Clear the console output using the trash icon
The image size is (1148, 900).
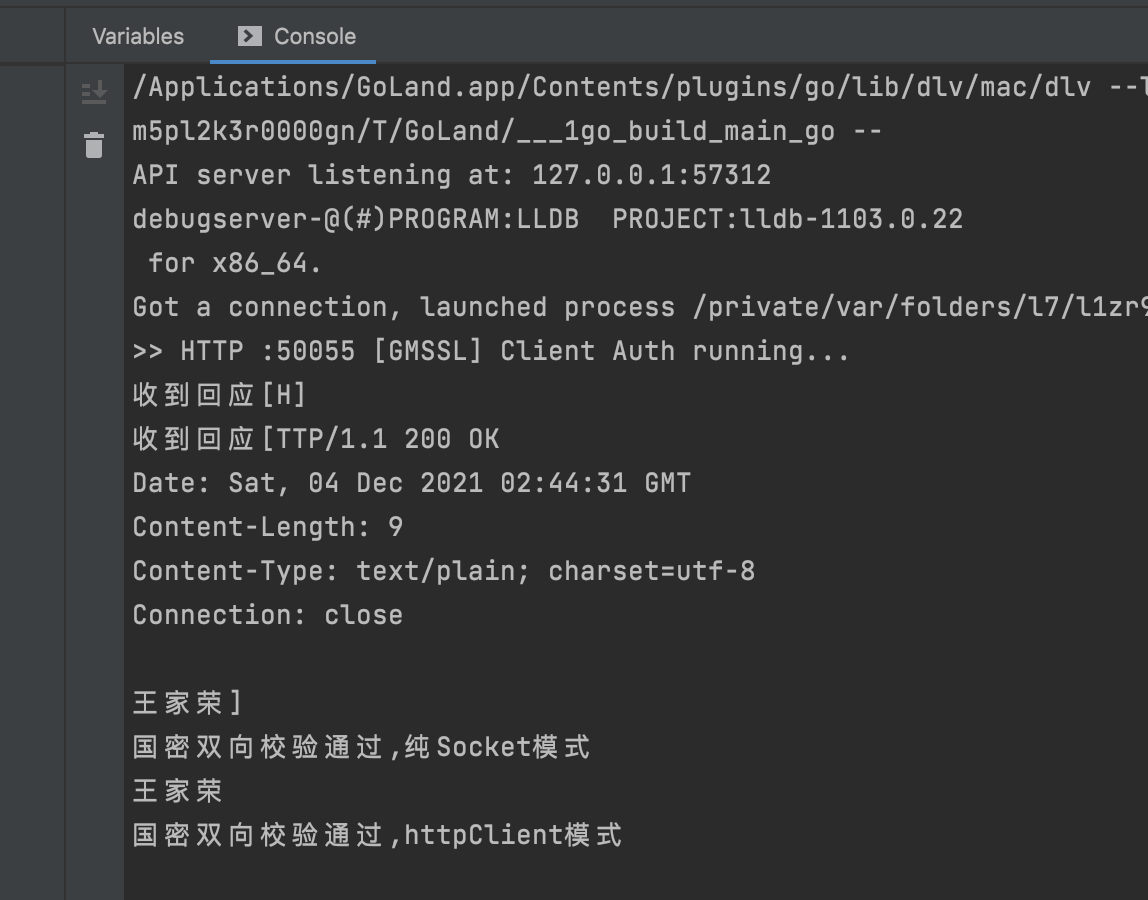[93, 144]
